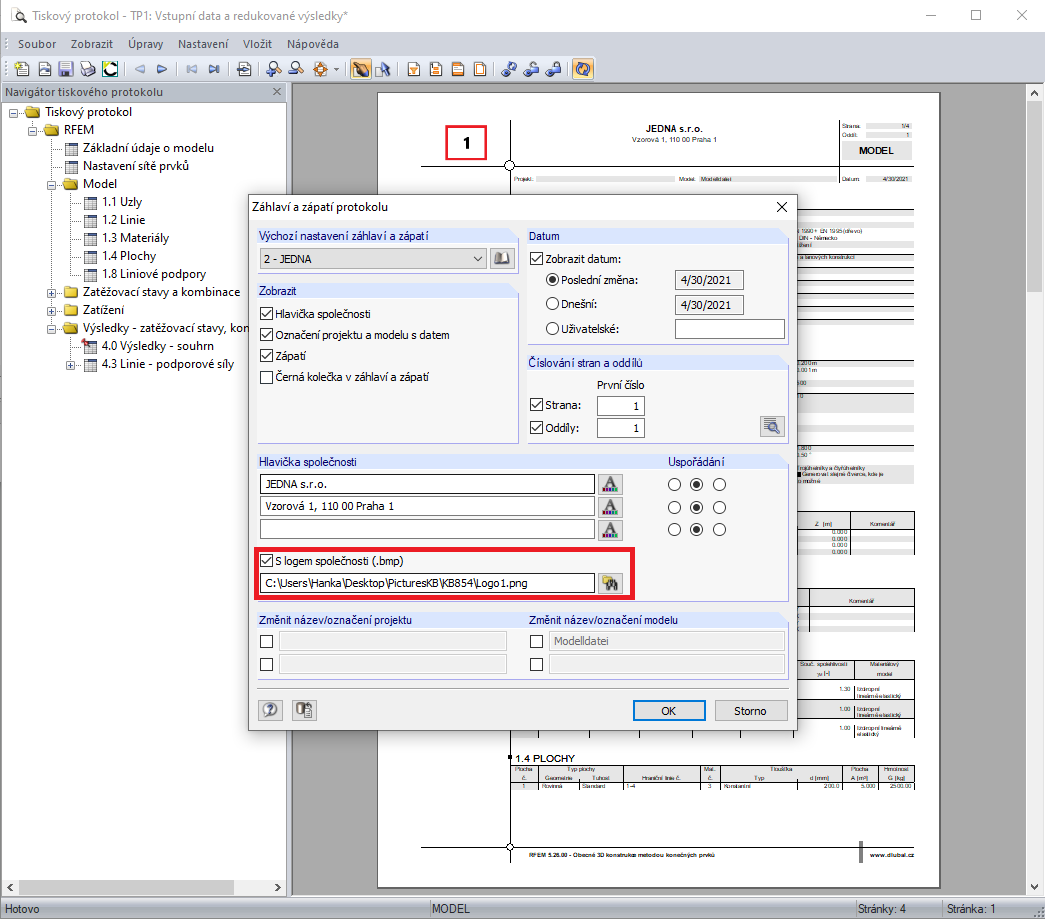Click the navigator horizontal scrollbar
This screenshot has height=919, width=1045.
[126, 887]
